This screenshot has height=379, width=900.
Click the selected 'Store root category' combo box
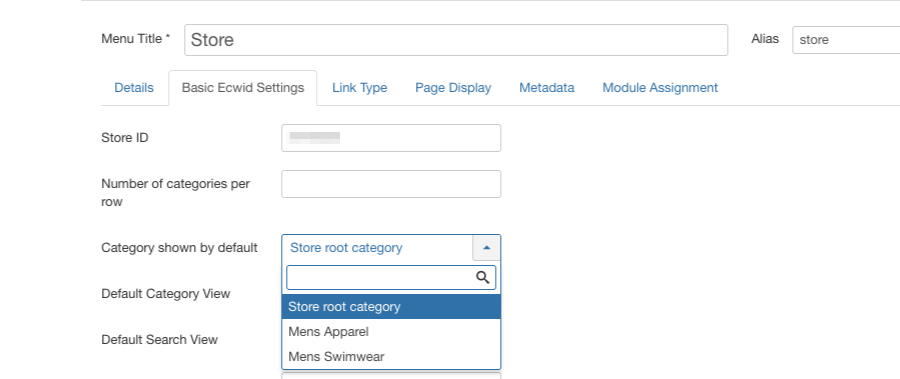click(391, 248)
